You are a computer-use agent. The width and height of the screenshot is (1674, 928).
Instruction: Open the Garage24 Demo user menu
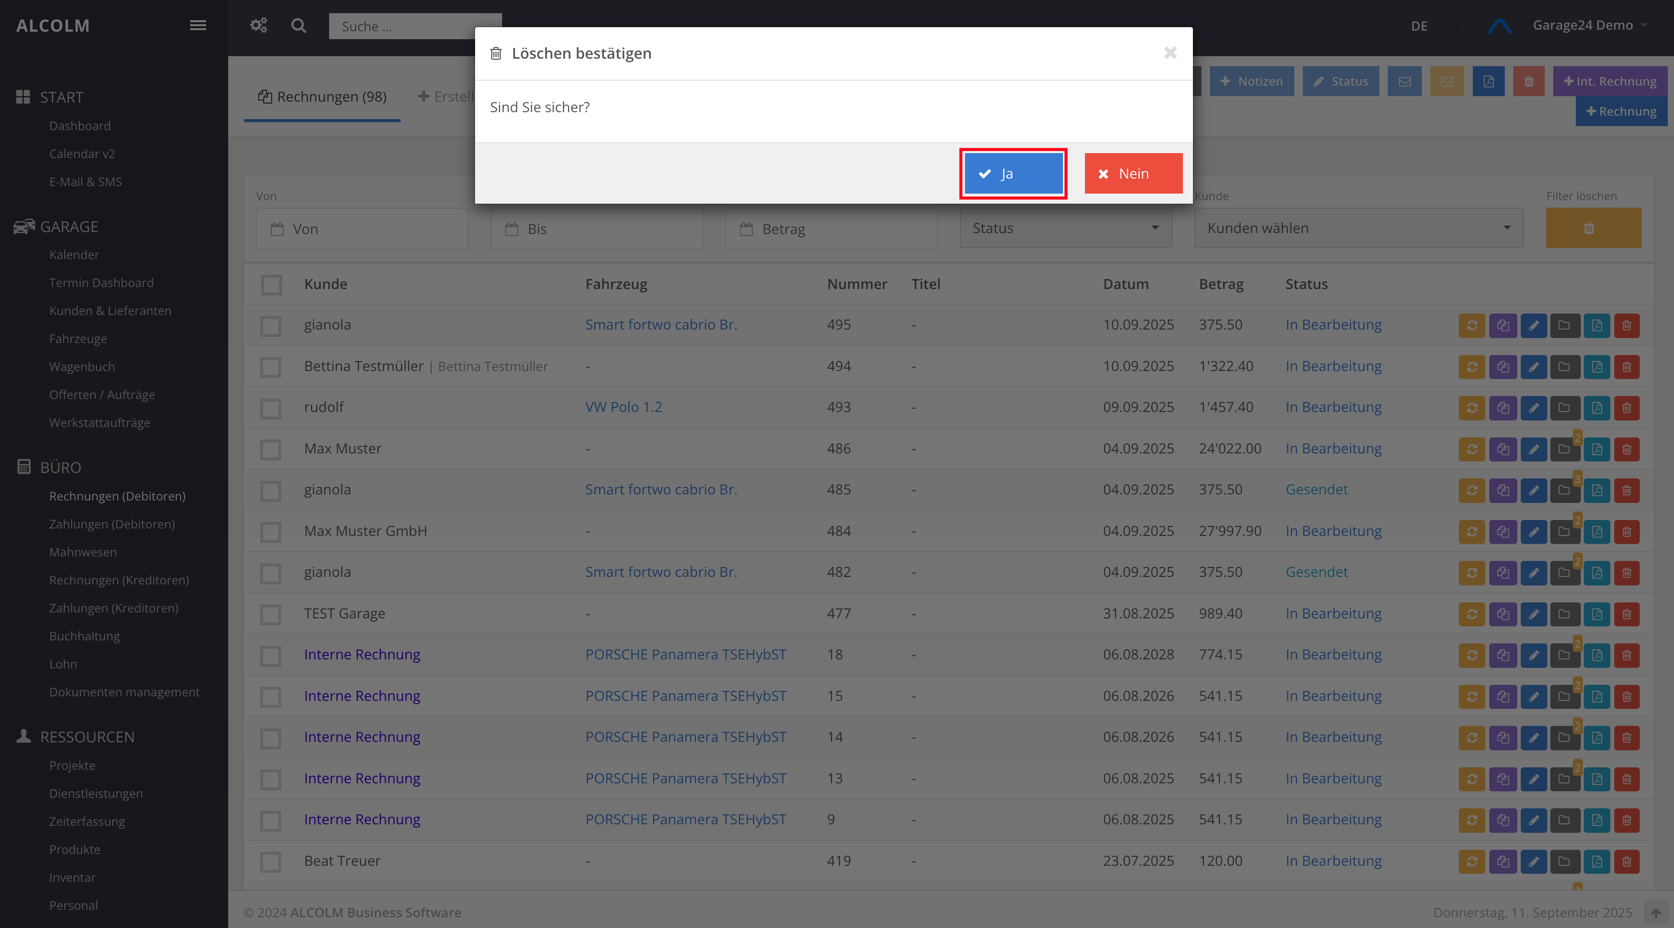[1588, 26]
